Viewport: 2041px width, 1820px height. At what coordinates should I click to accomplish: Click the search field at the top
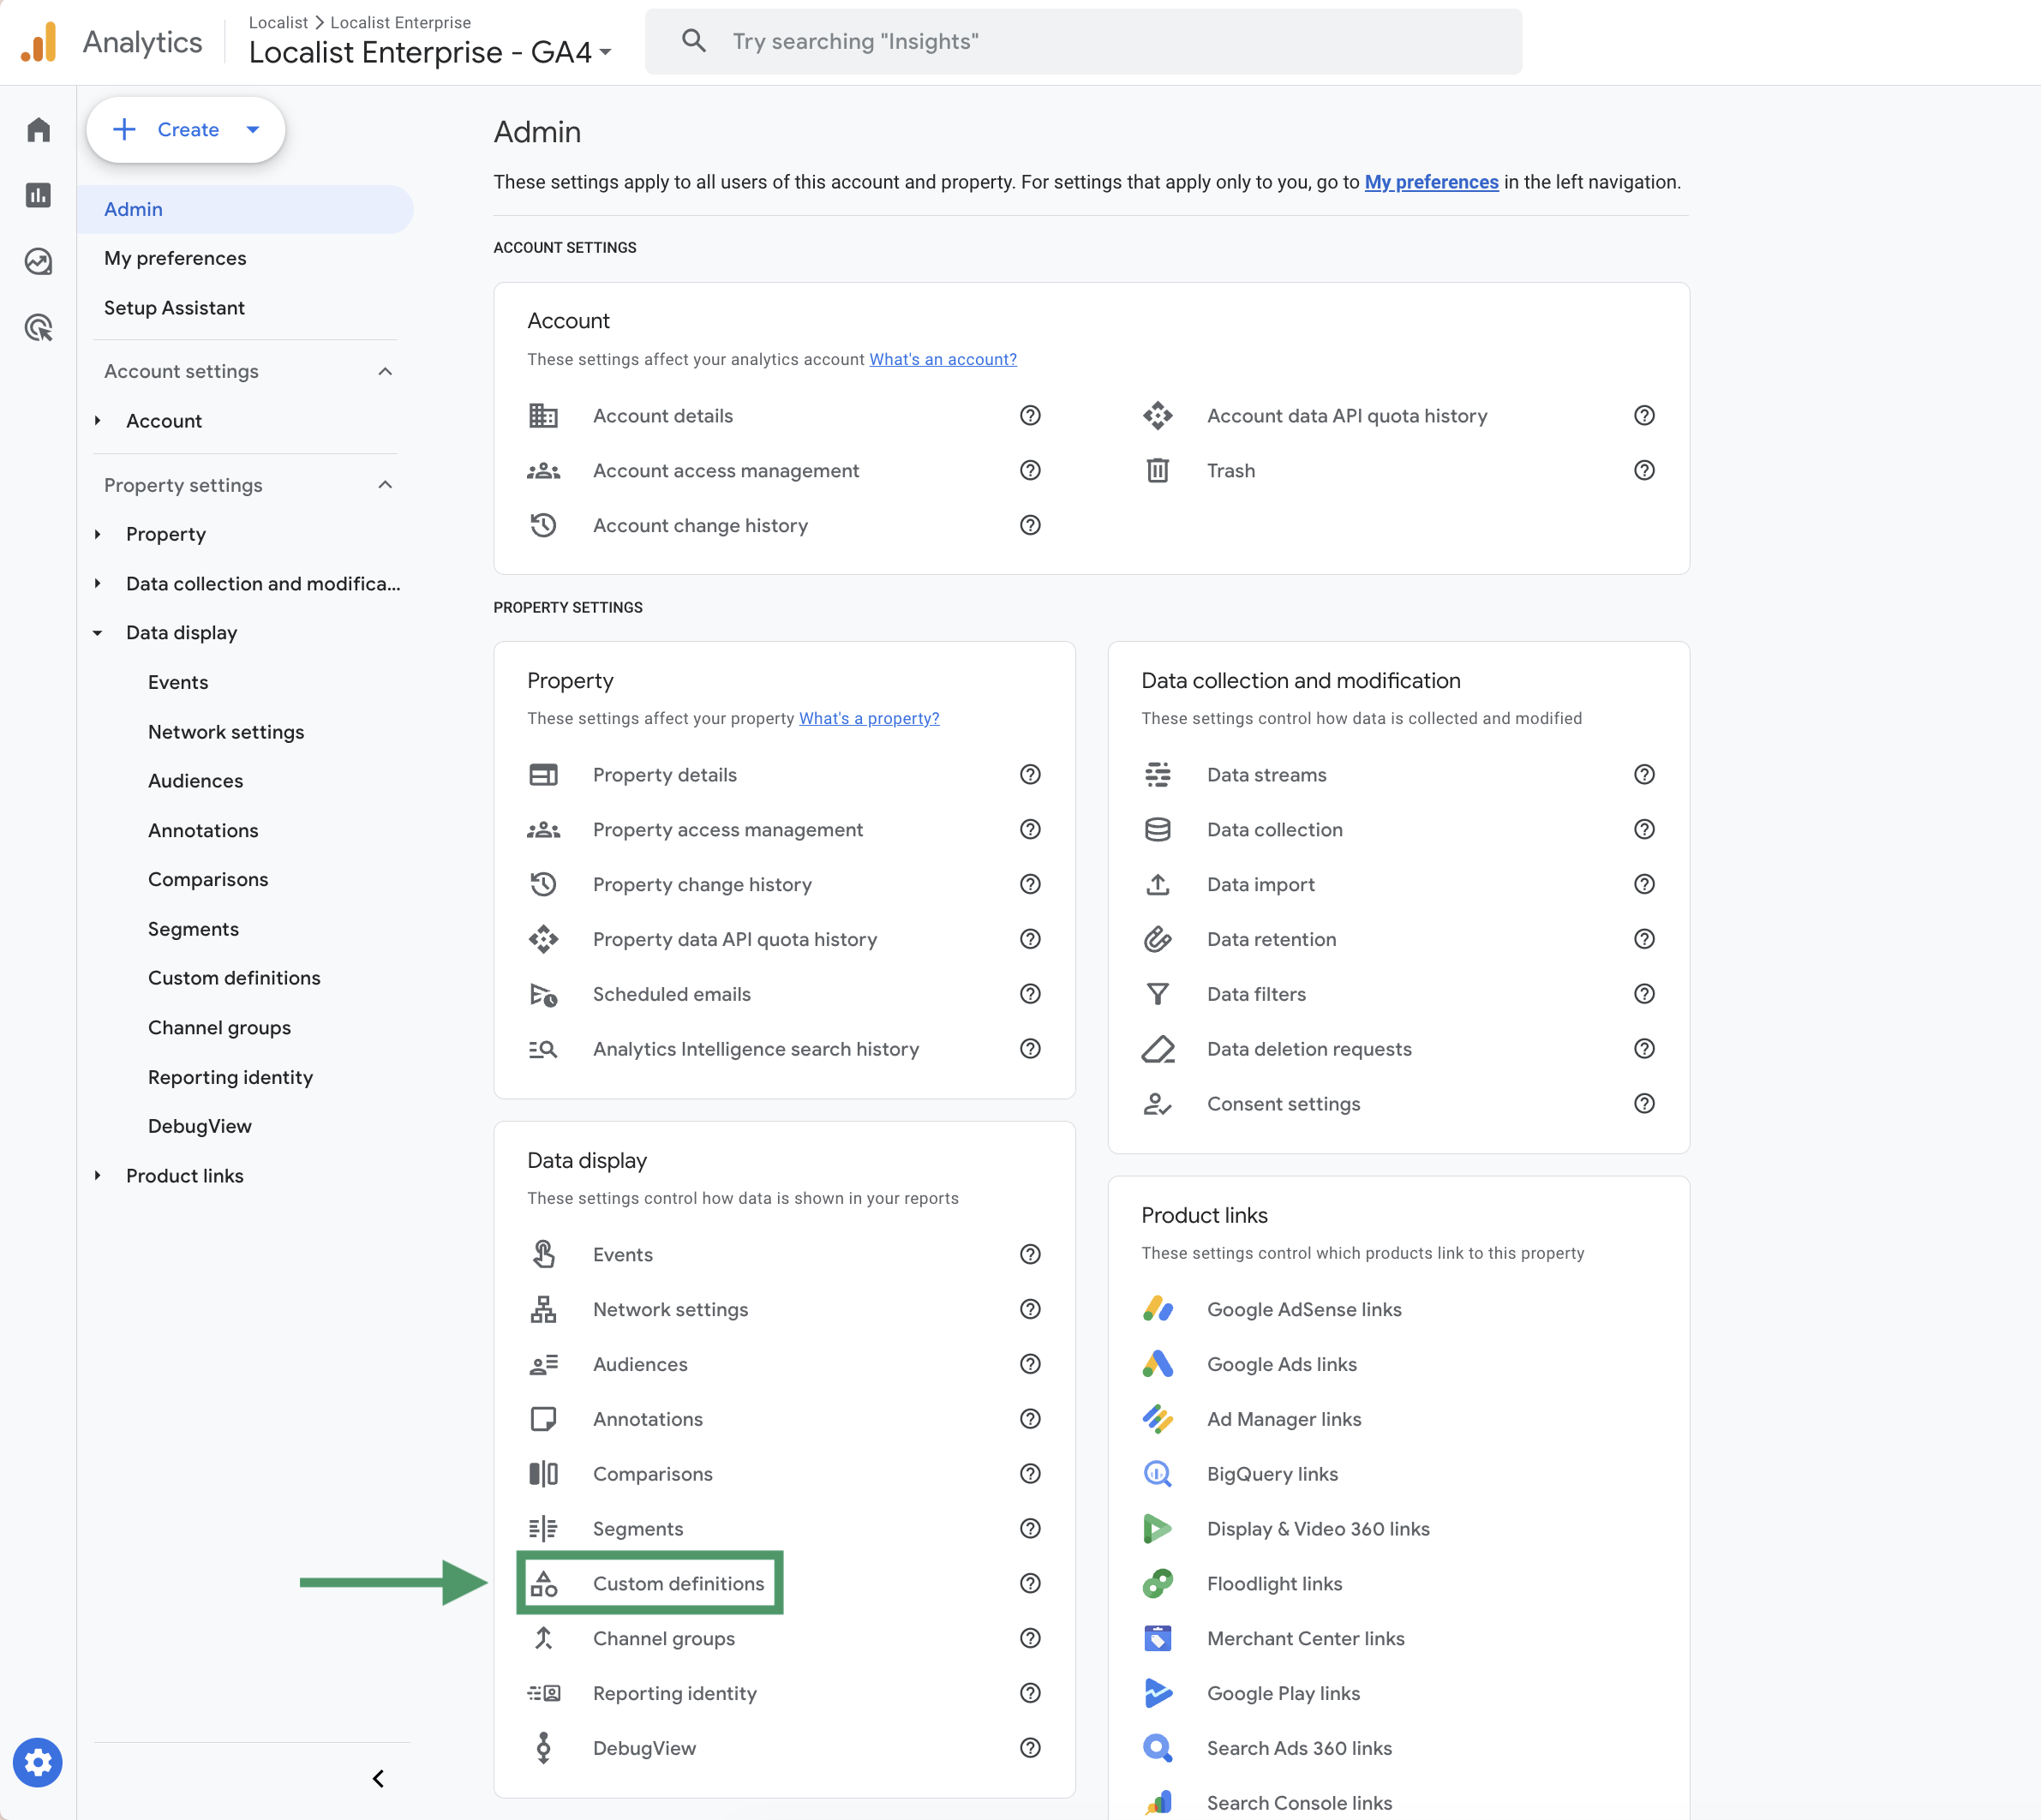pos(1083,42)
